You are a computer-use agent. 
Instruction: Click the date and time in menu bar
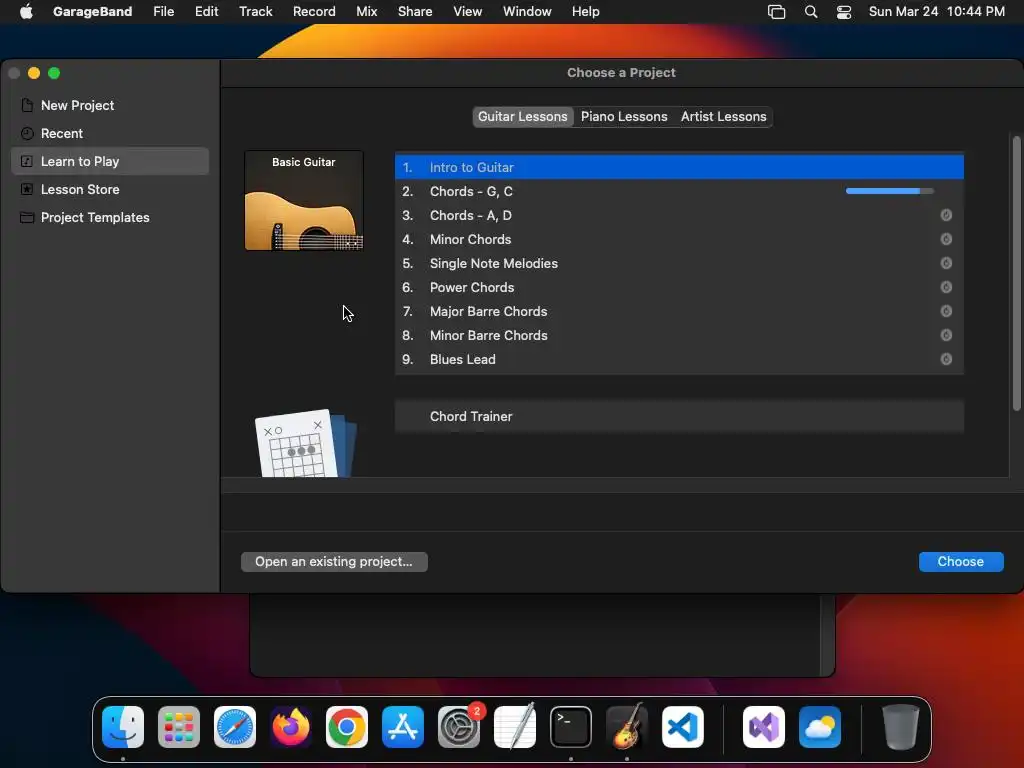[x=936, y=12]
